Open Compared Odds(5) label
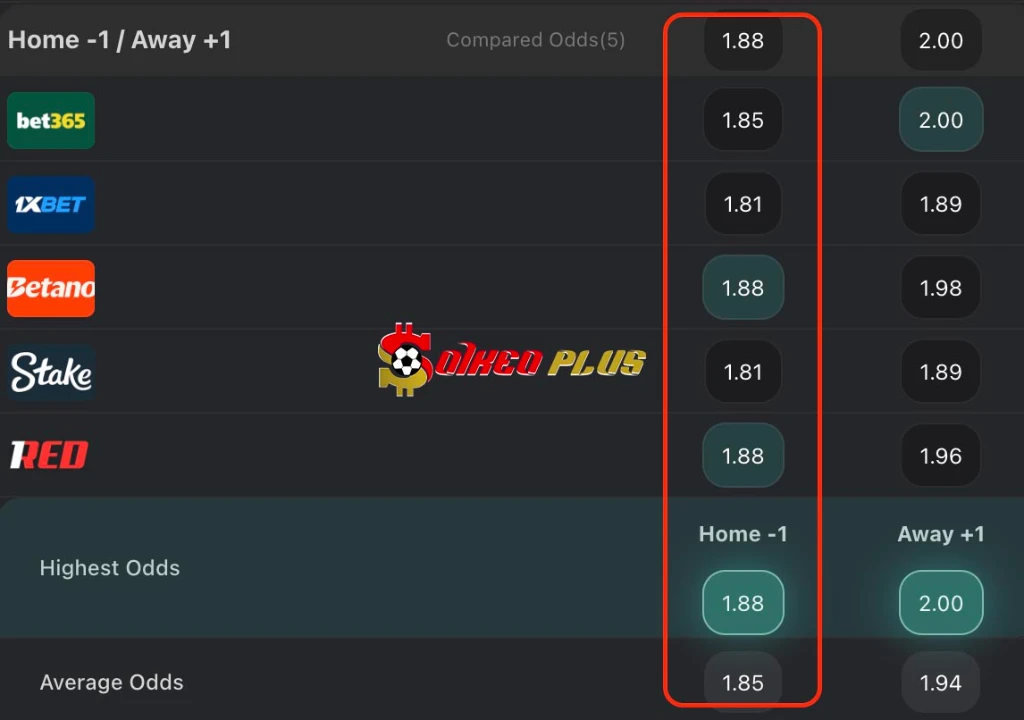Image resolution: width=1024 pixels, height=720 pixels. (536, 40)
